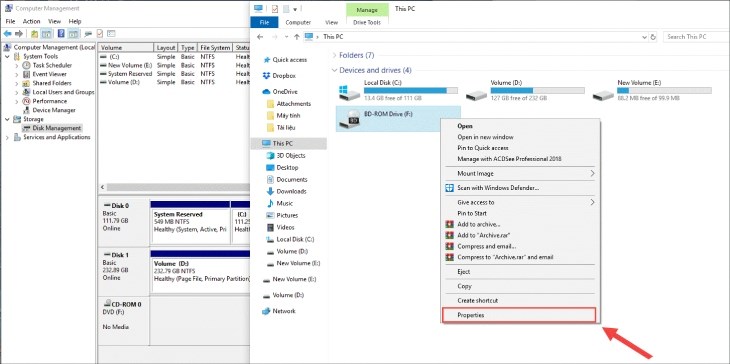
Task: Expand Folders (7) group
Action: point(334,55)
